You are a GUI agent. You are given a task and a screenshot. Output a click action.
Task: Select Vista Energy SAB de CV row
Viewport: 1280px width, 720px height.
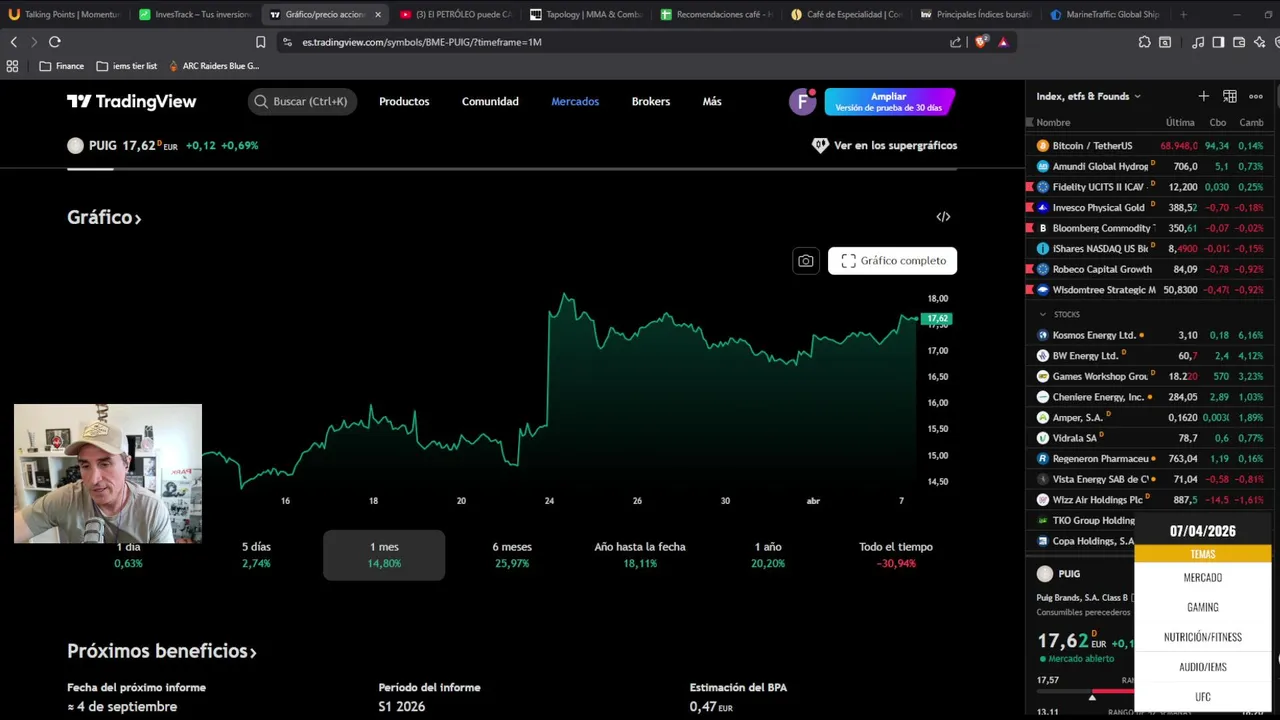(1149, 479)
